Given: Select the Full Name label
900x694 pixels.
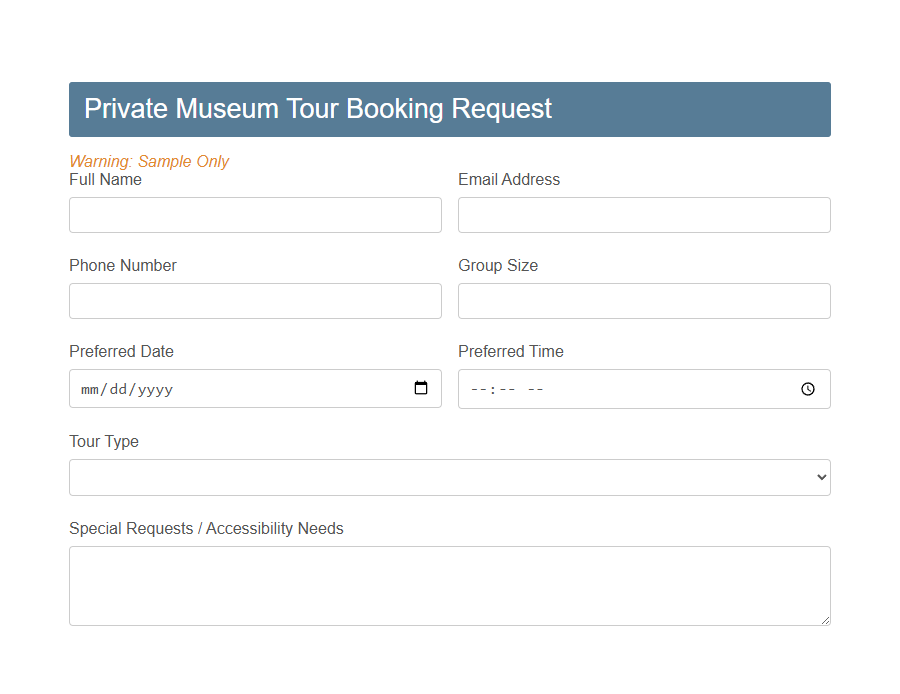Looking at the screenshot, I should click(x=105, y=180).
